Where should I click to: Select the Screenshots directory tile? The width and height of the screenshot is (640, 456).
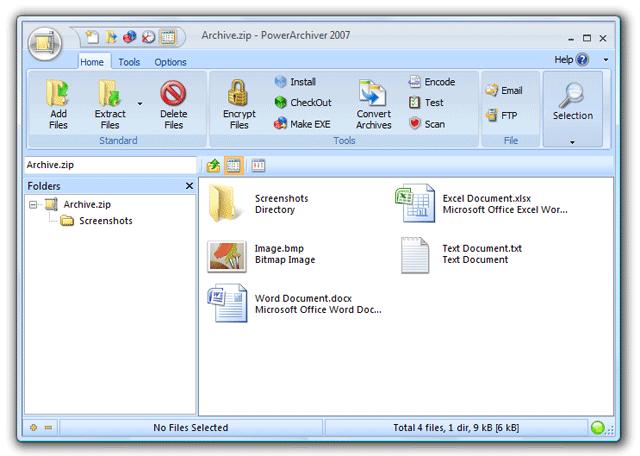coord(259,203)
